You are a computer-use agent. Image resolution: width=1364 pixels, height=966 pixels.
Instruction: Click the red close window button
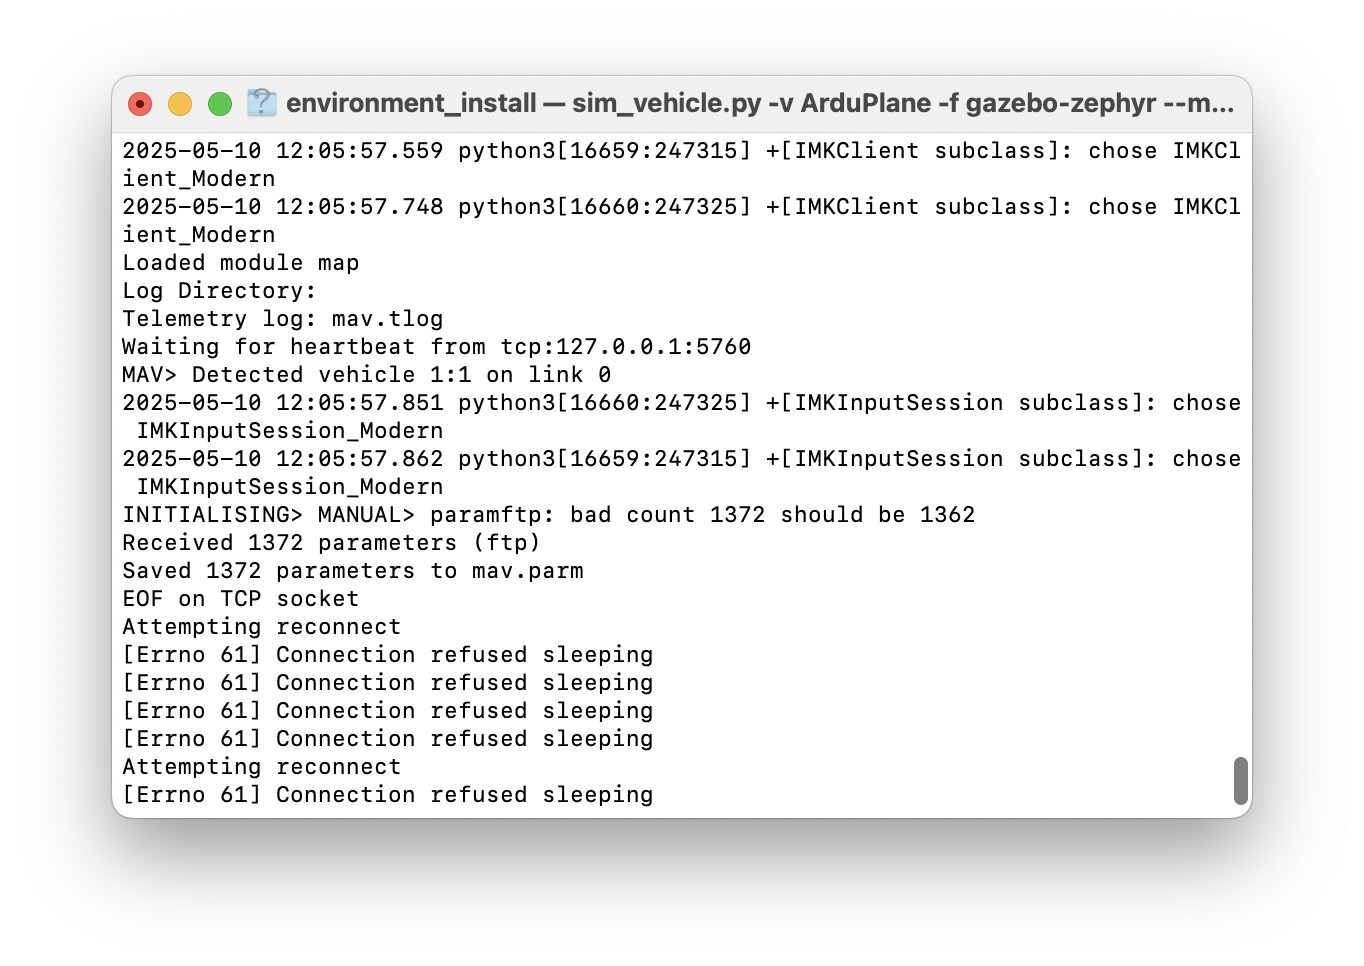point(140,104)
